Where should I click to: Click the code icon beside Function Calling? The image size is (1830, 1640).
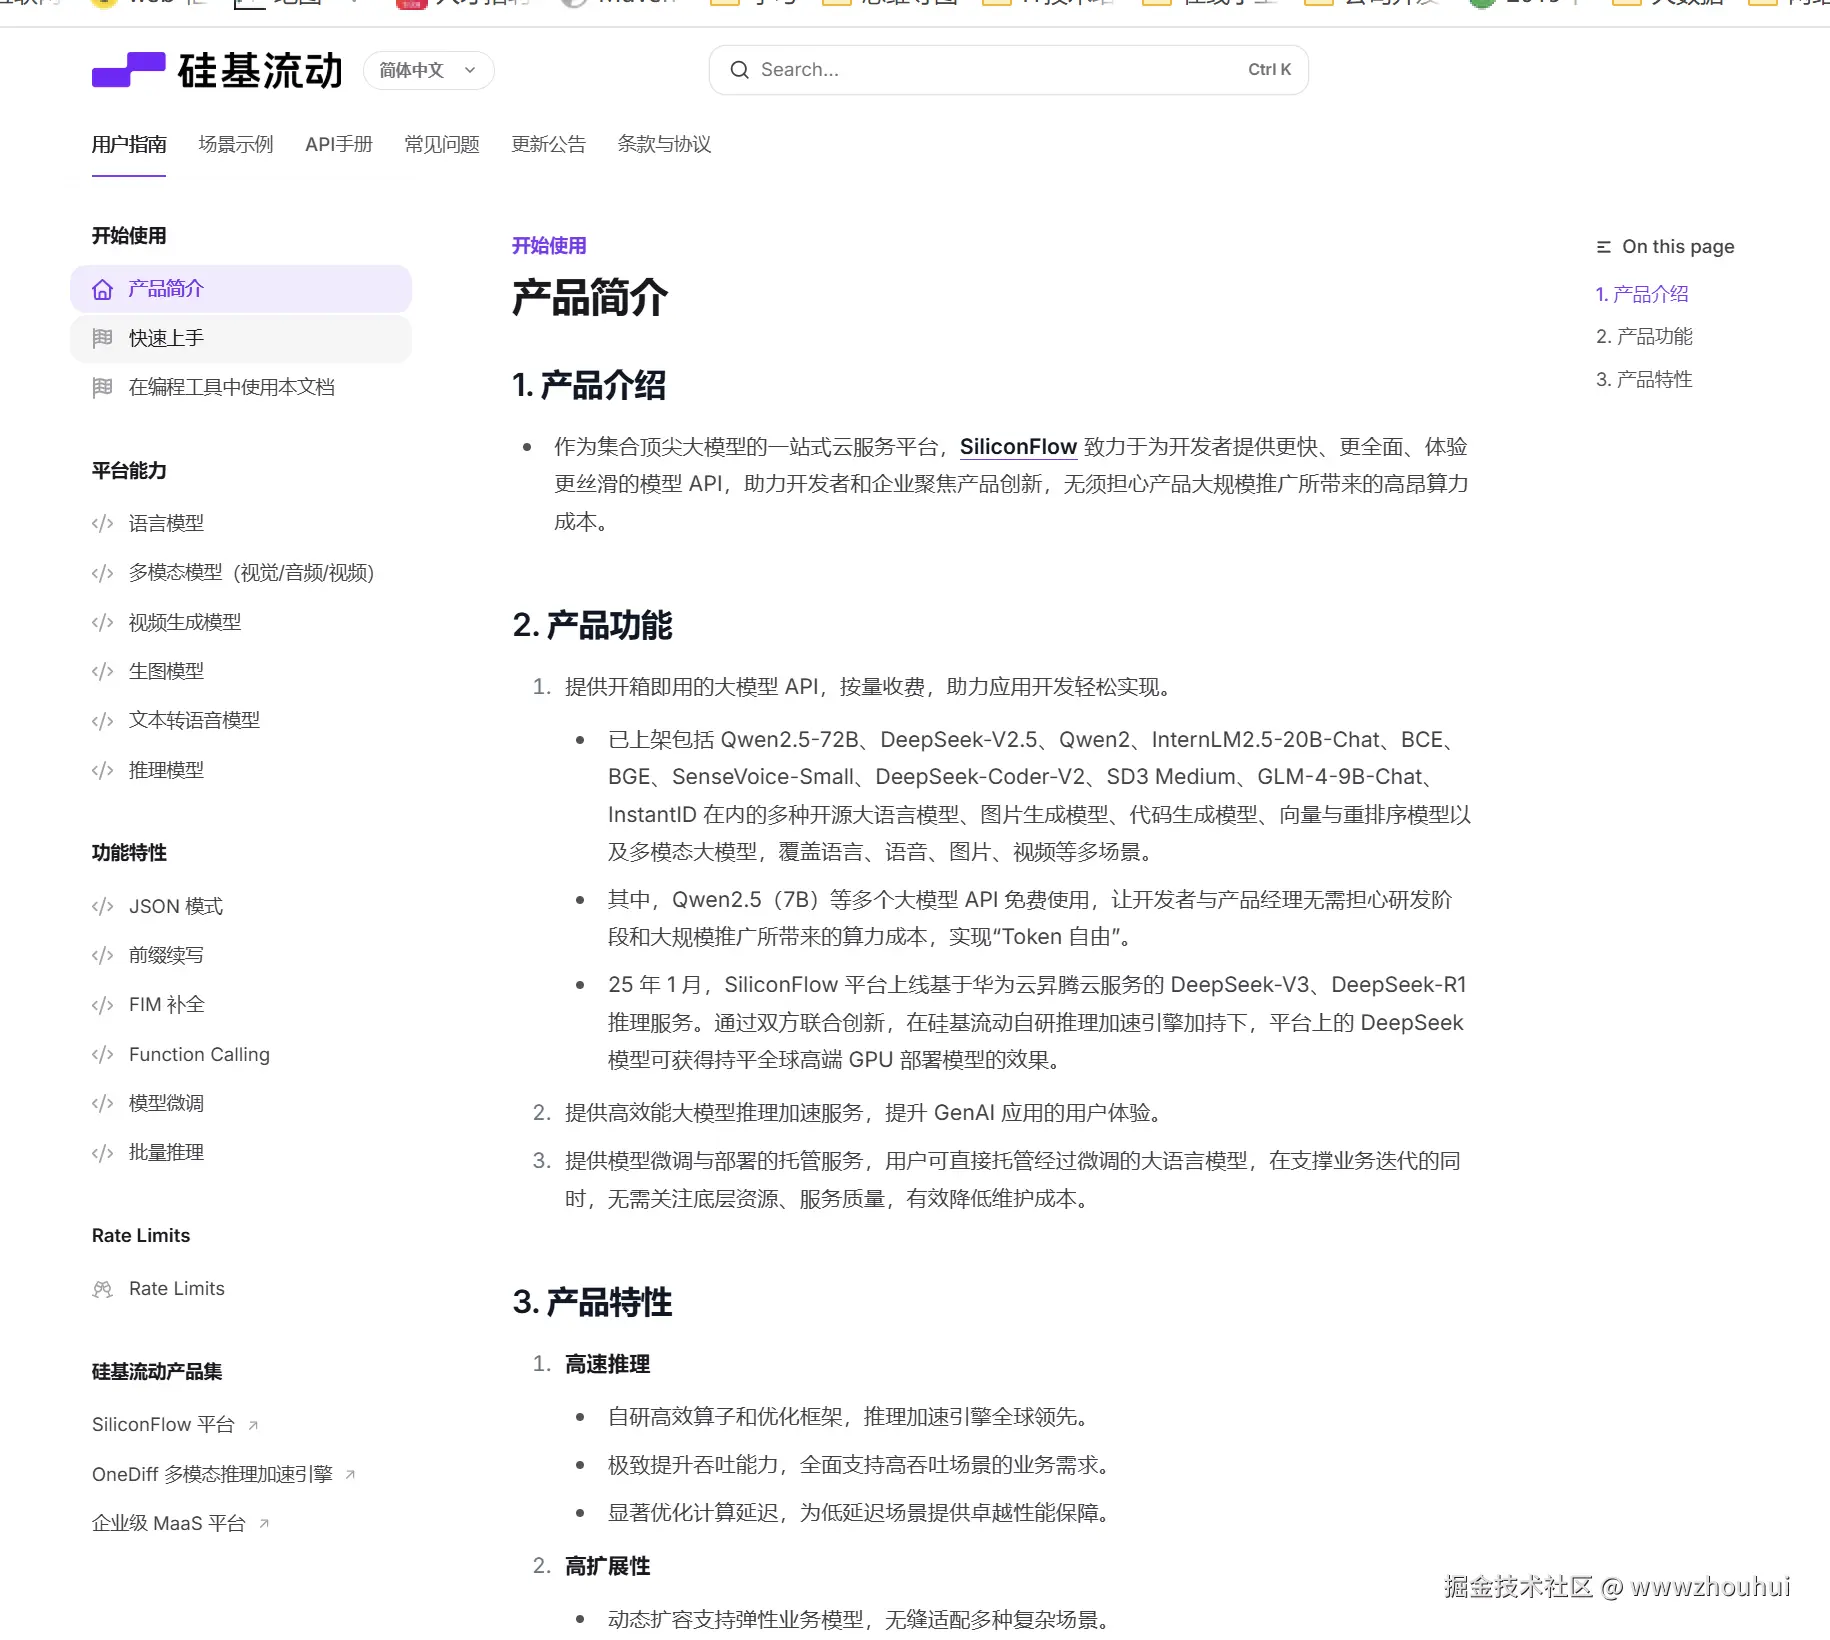point(102,1054)
